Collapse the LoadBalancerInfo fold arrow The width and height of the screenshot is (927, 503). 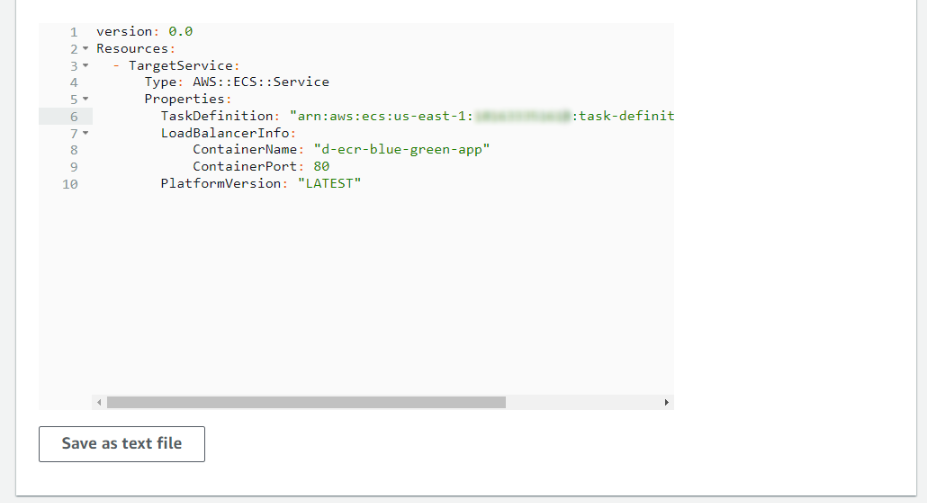click(x=85, y=133)
